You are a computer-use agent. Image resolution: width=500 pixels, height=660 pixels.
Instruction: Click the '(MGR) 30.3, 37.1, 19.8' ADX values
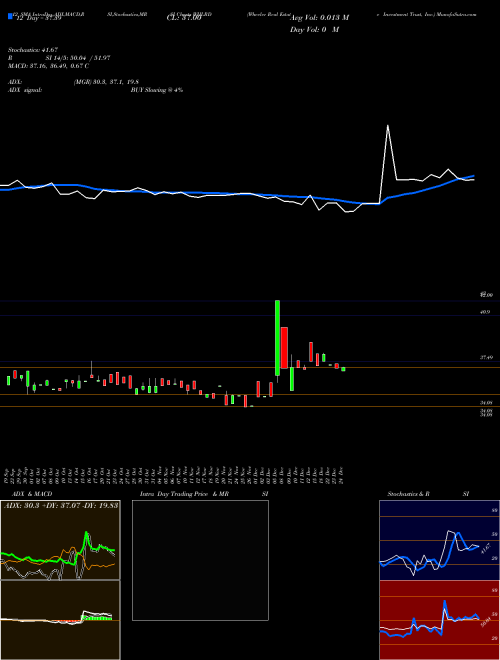pyautogui.click(x=106, y=82)
